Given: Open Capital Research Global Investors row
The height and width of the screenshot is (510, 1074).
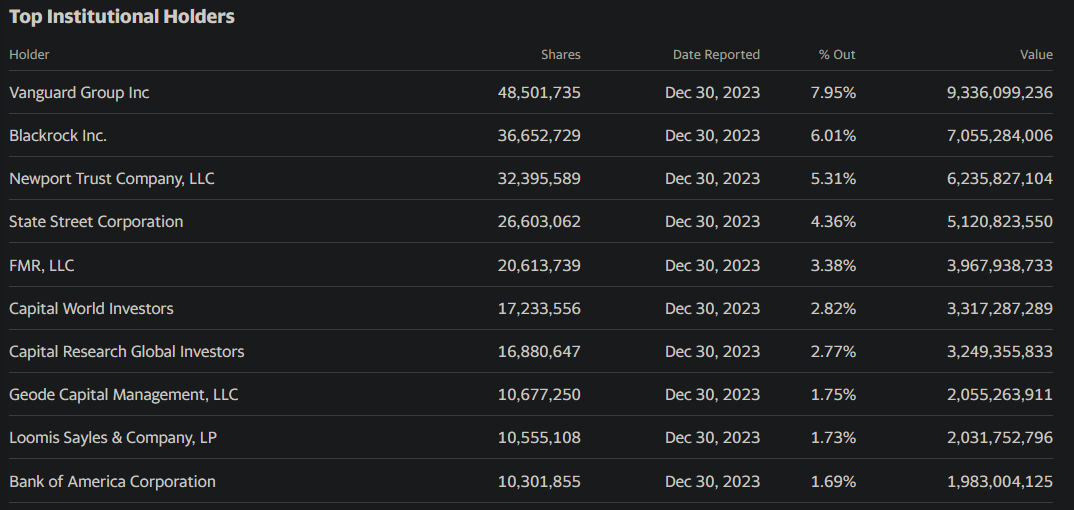Looking at the screenshot, I should coord(531,351).
